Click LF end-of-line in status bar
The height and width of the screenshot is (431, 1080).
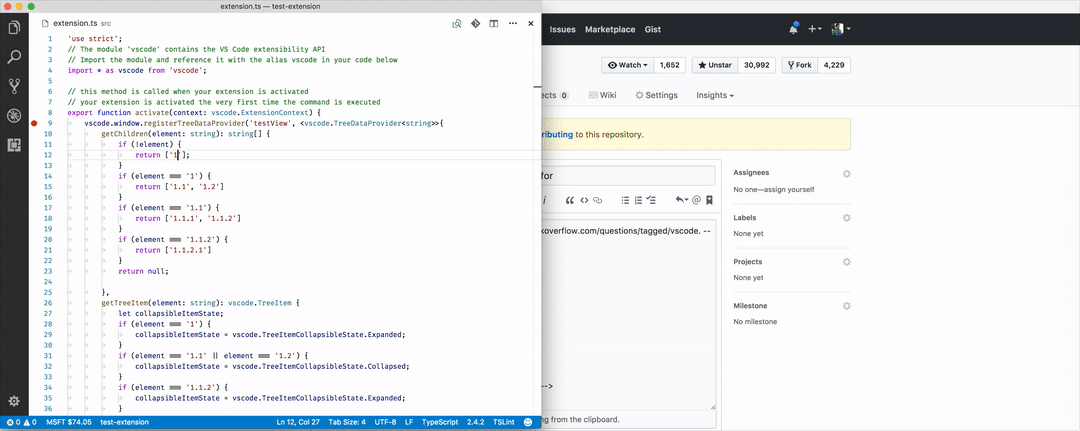pos(409,422)
